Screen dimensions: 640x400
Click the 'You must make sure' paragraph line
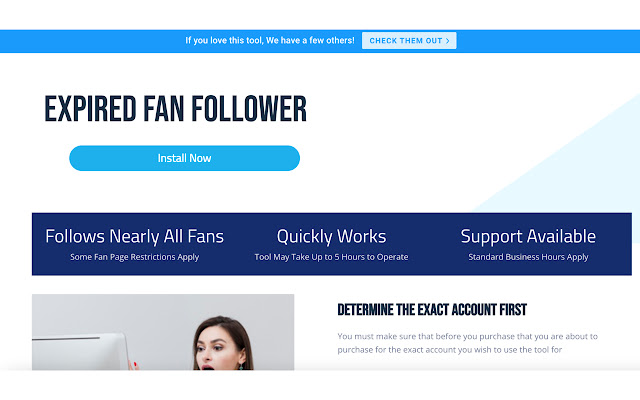(x=467, y=336)
